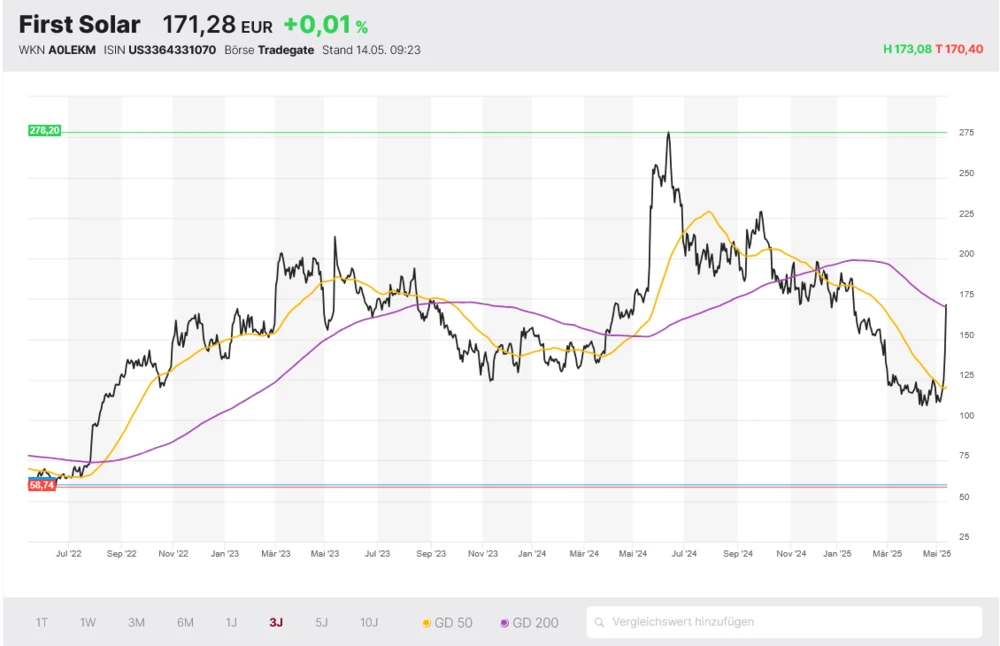The height and width of the screenshot is (646, 1000).
Task: Click the purple dot beside GD 200
Action: 504,623
